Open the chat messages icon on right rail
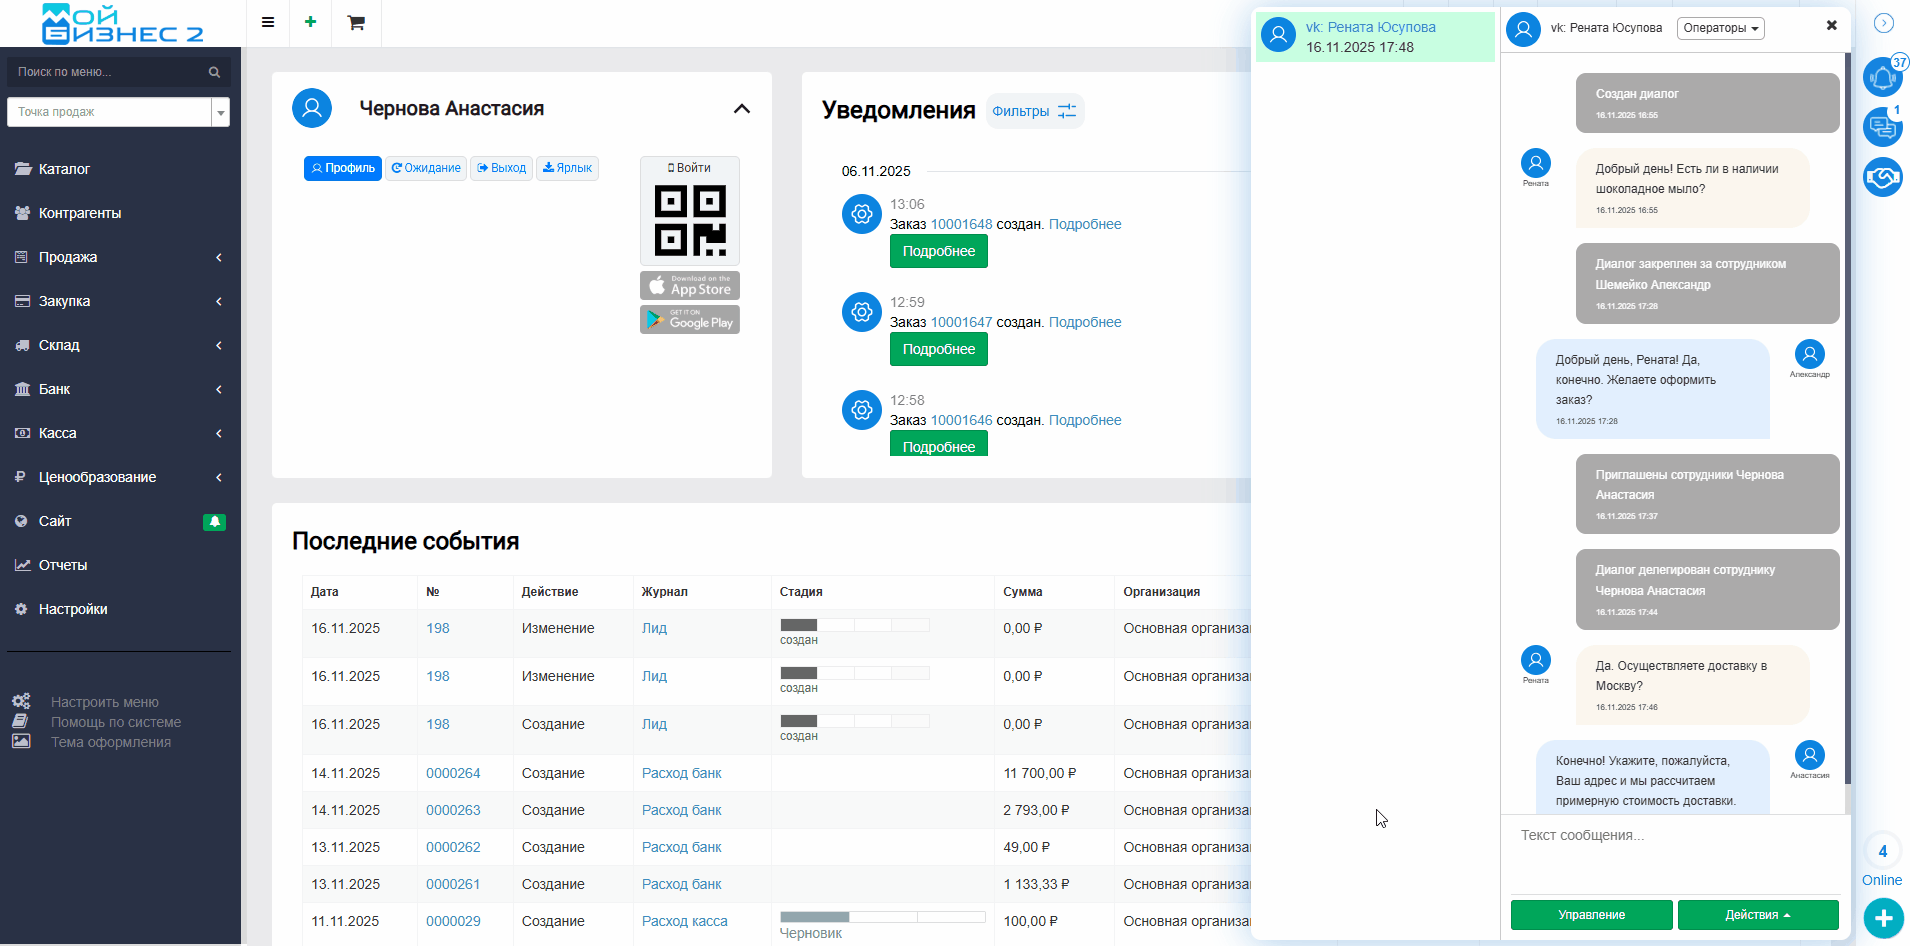Image resolution: width=1910 pixels, height=946 pixels. click(x=1882, y=127)
